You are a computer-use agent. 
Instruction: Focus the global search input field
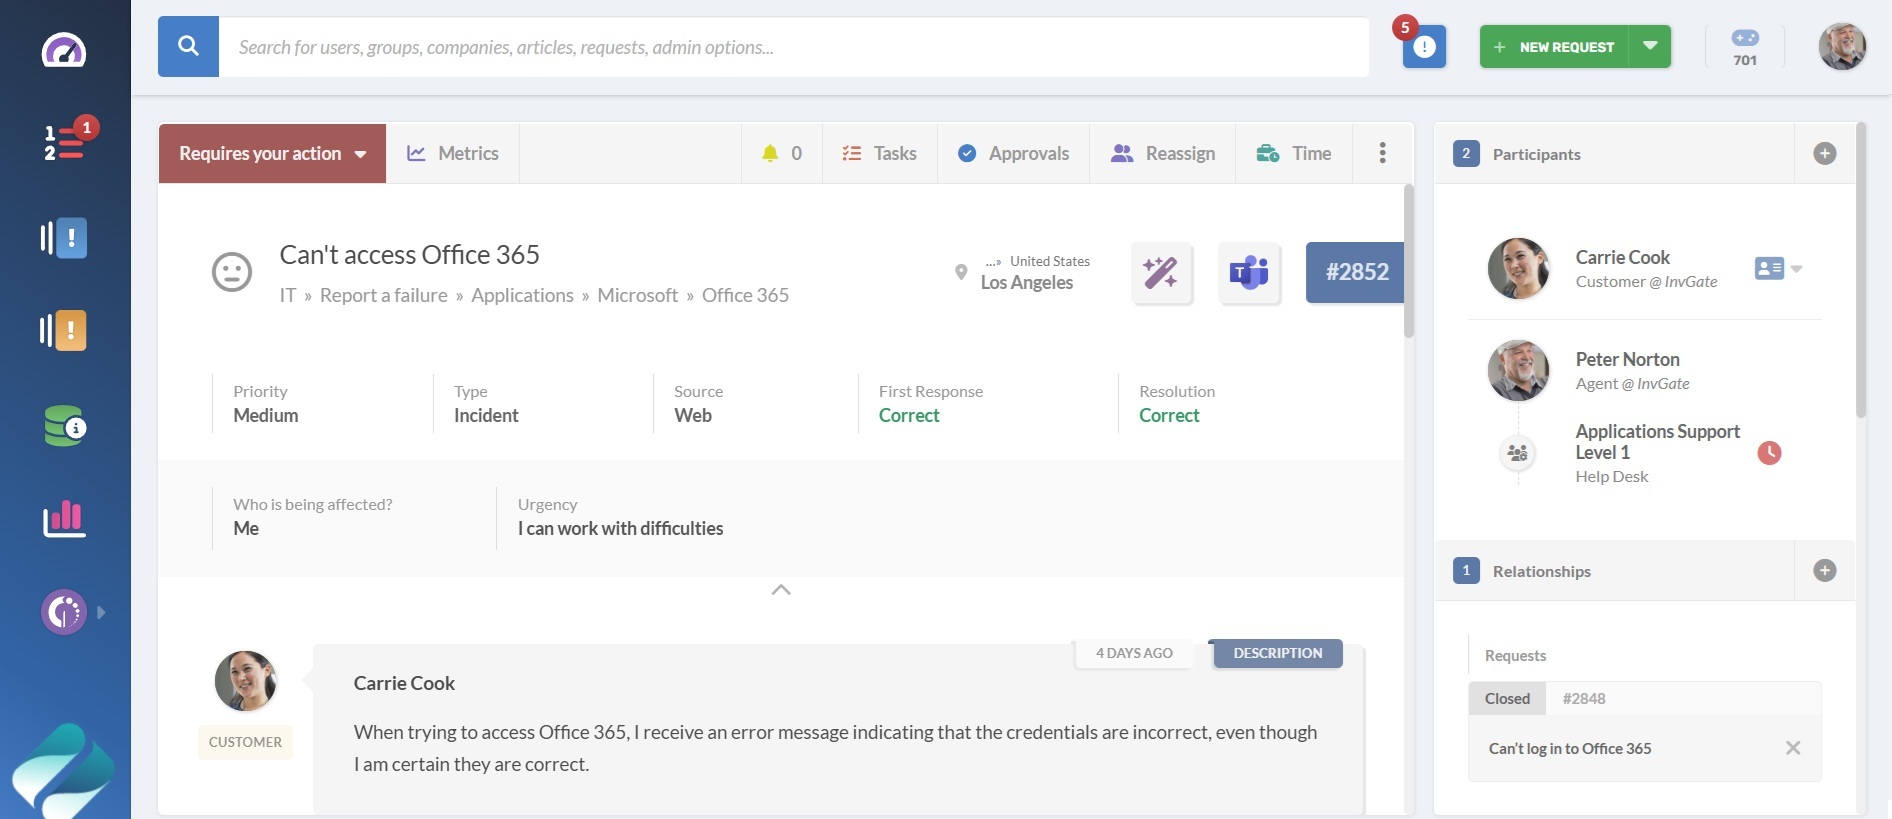click(x=794, y=47)
